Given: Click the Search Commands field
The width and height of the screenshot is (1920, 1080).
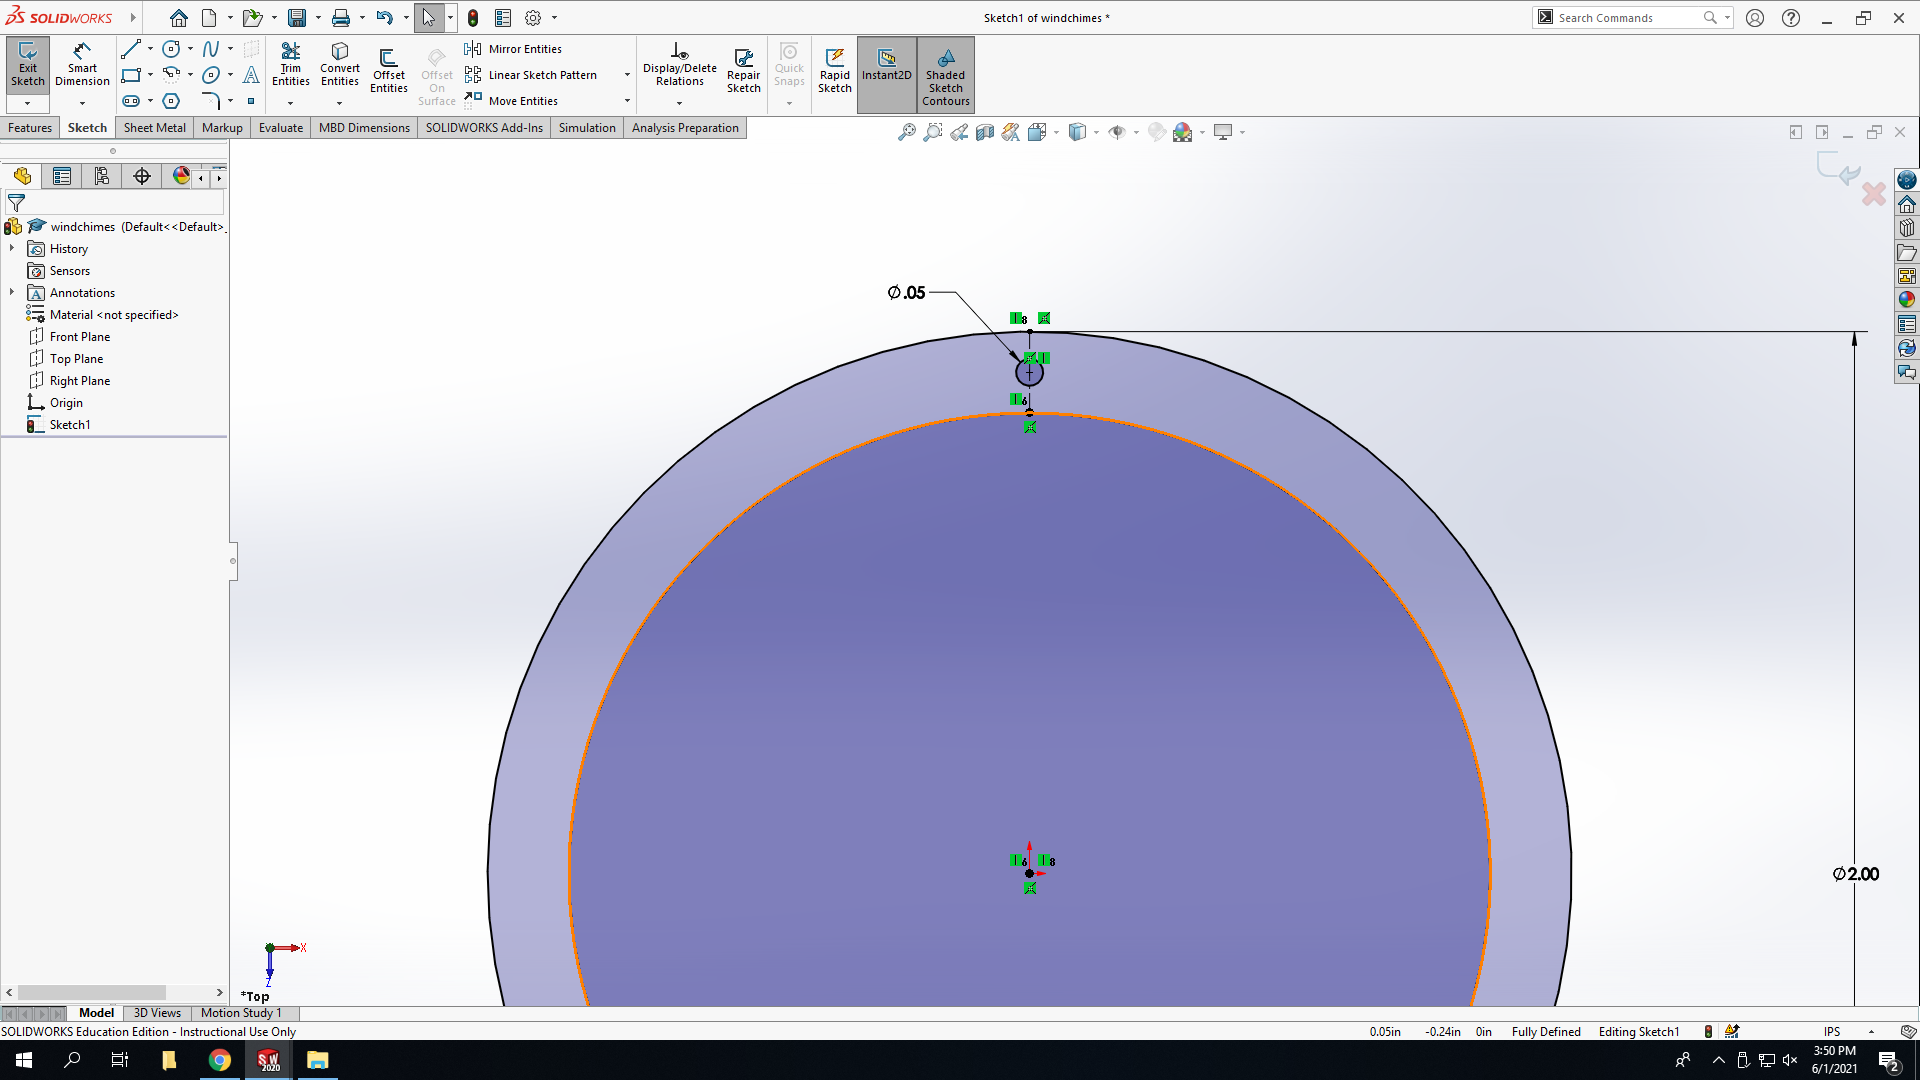Looking at the screenshot, I should click(1630, 18).
